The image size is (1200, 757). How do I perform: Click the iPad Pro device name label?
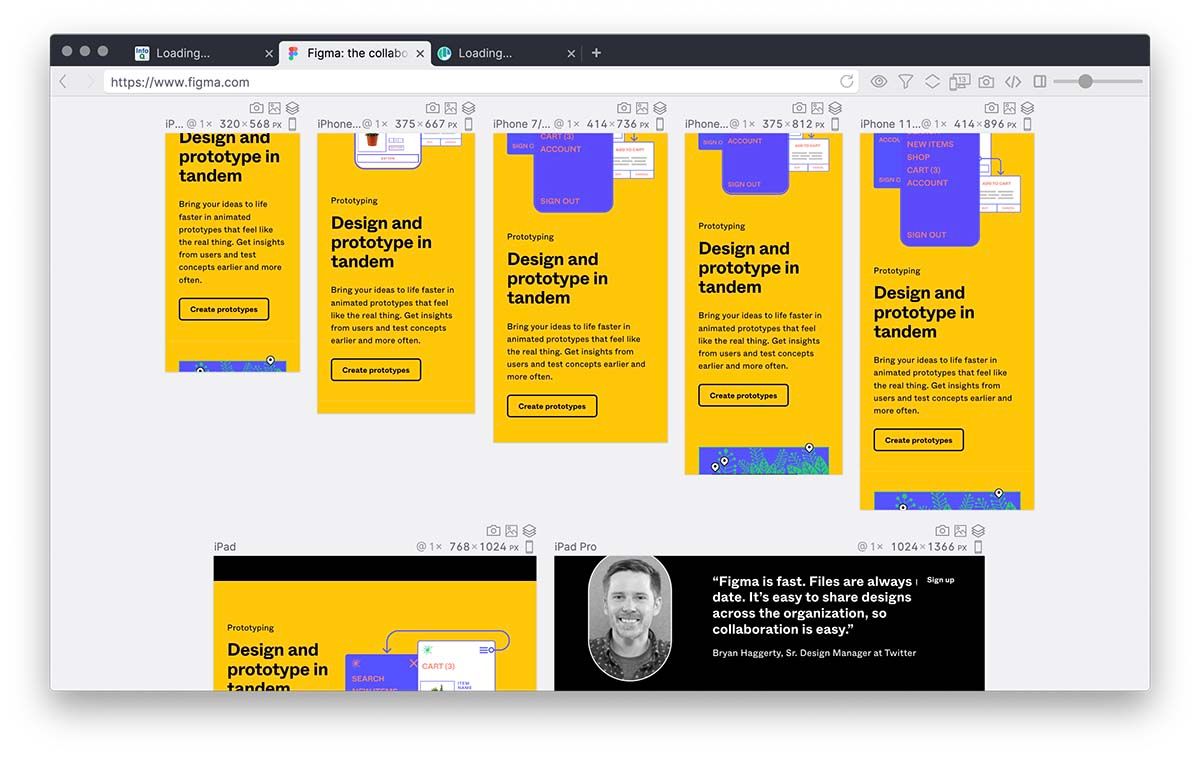click(x=576, y=547)
